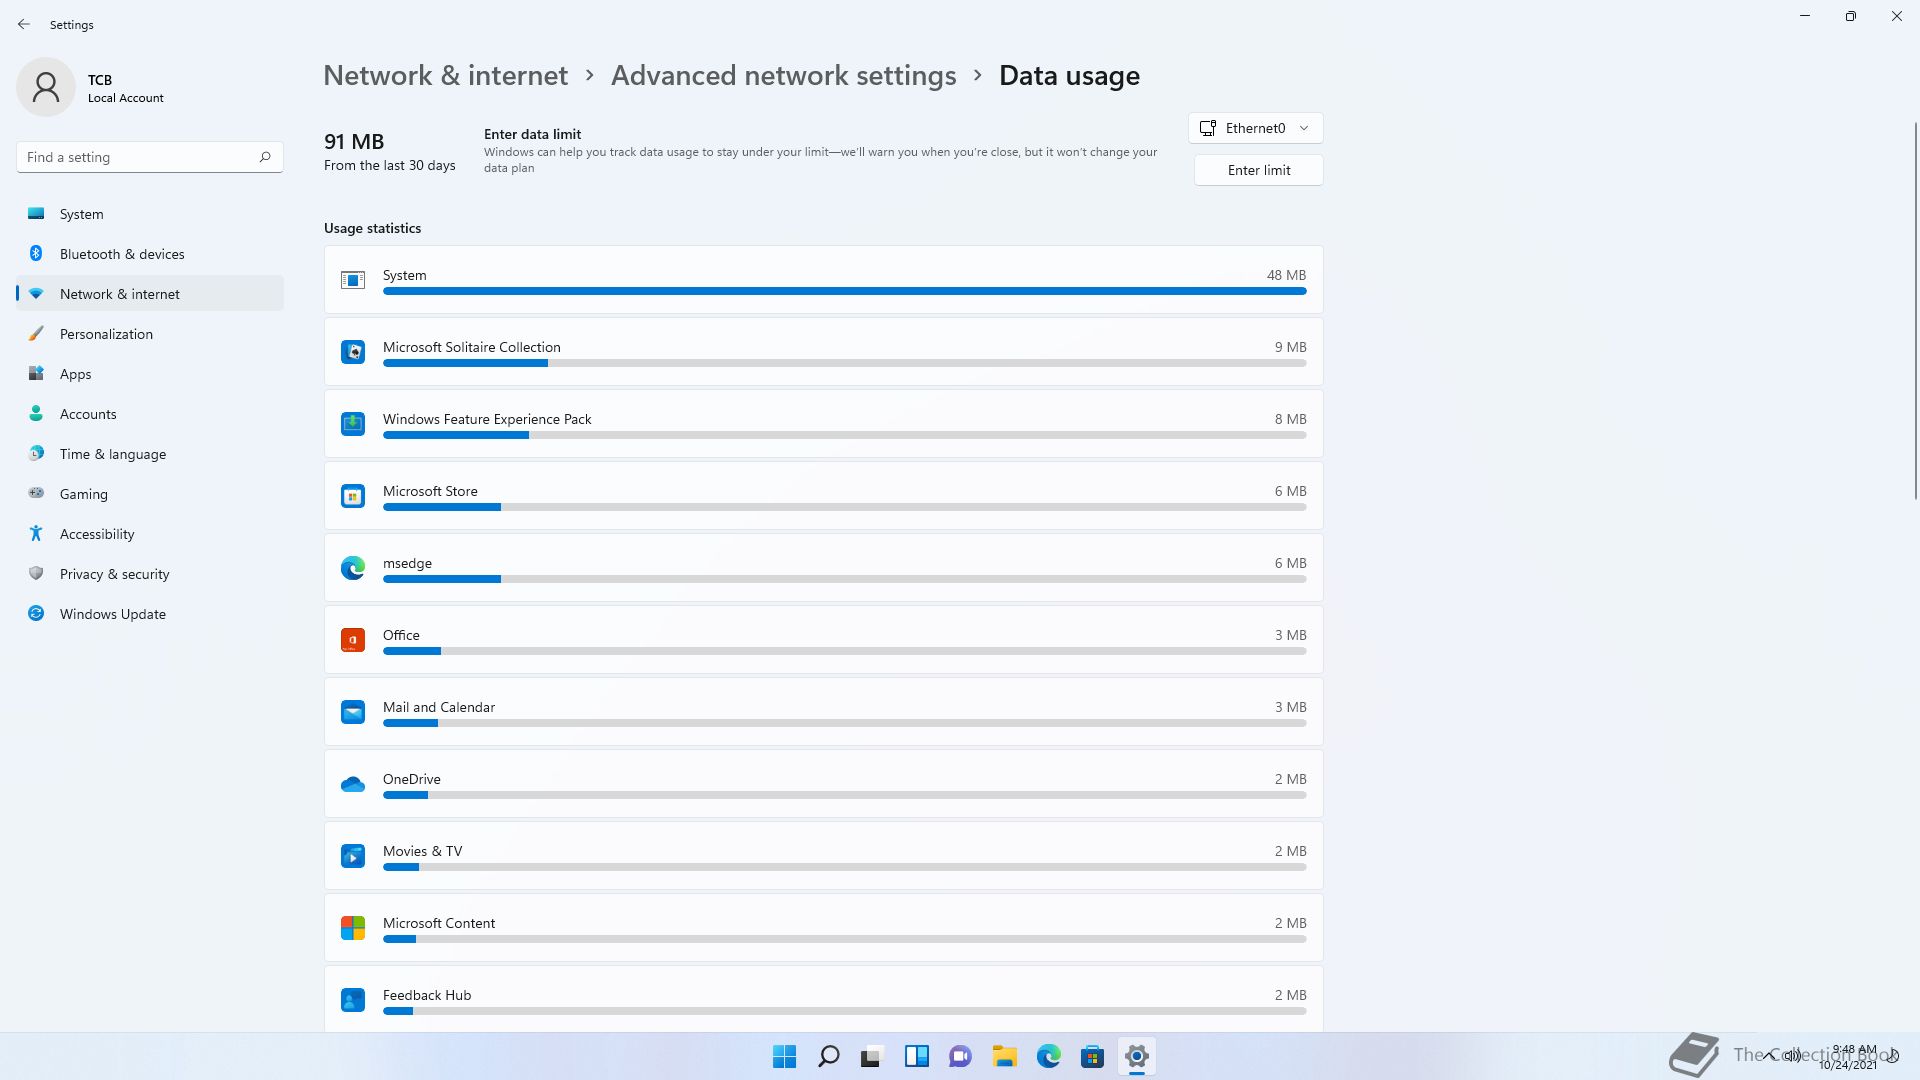
Task: Click the Feedback Hub icon
Action: pyautogui.click(x=353, y=1000)
